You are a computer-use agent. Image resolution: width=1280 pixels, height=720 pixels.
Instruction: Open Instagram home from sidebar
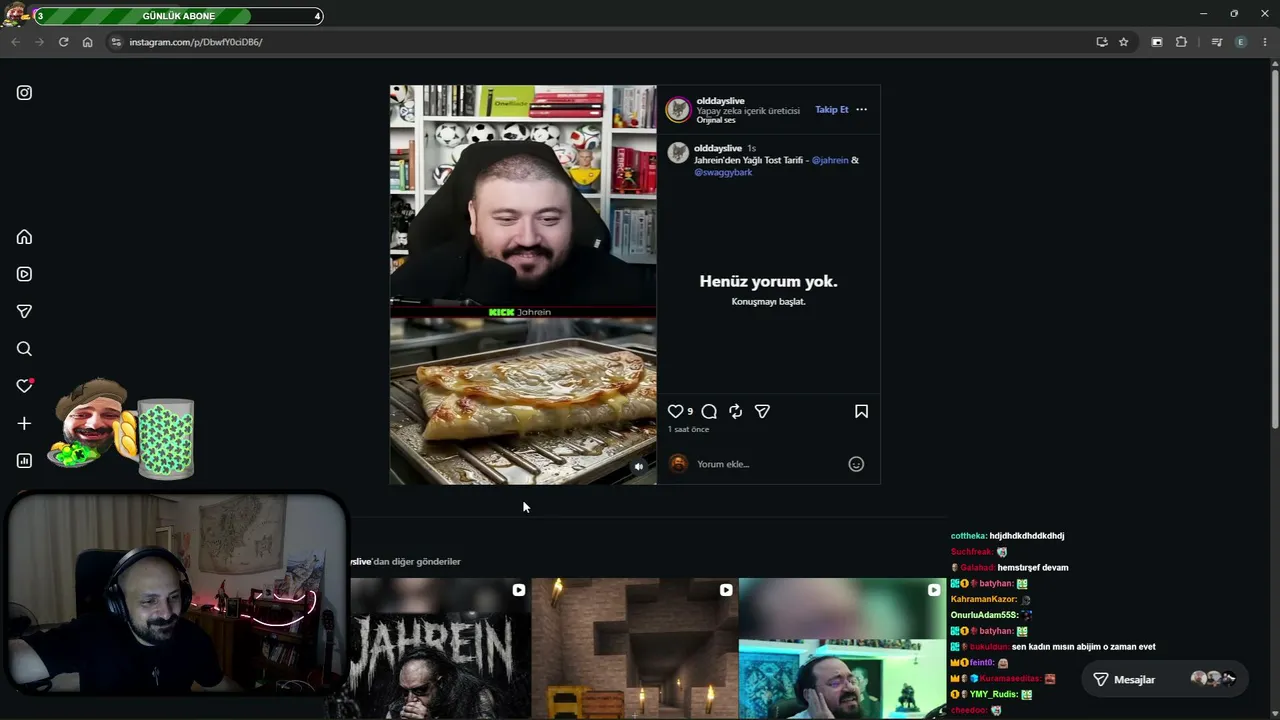pos(24,237)
